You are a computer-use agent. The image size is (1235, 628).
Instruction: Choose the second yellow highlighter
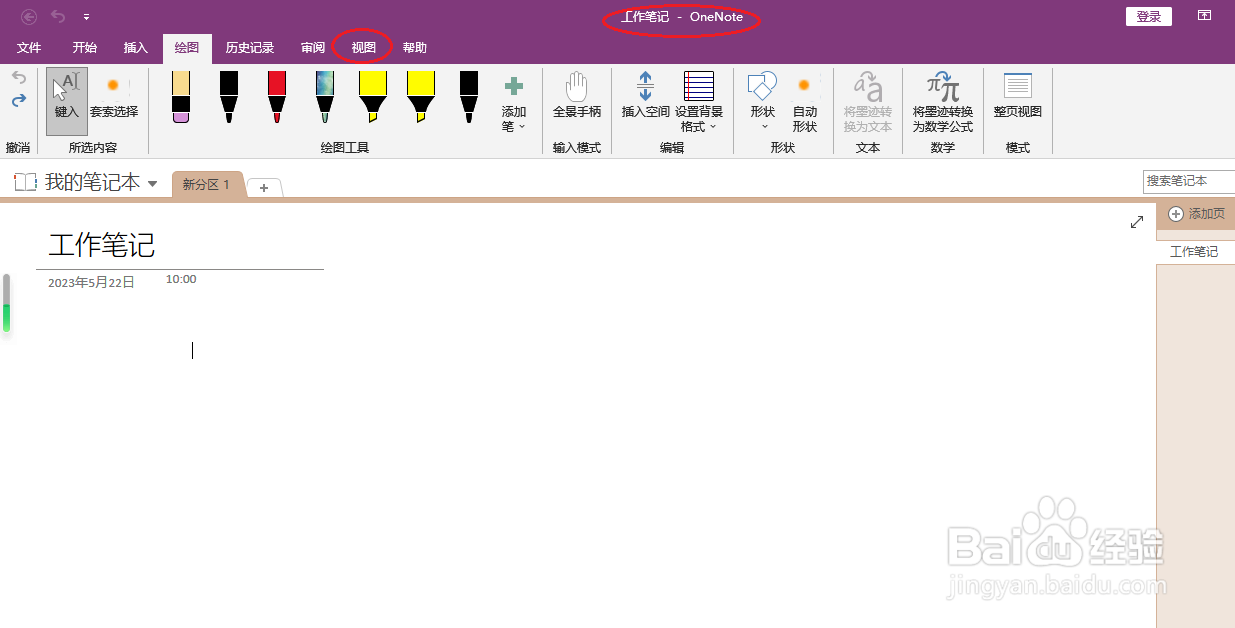click(x=421, y=97)
